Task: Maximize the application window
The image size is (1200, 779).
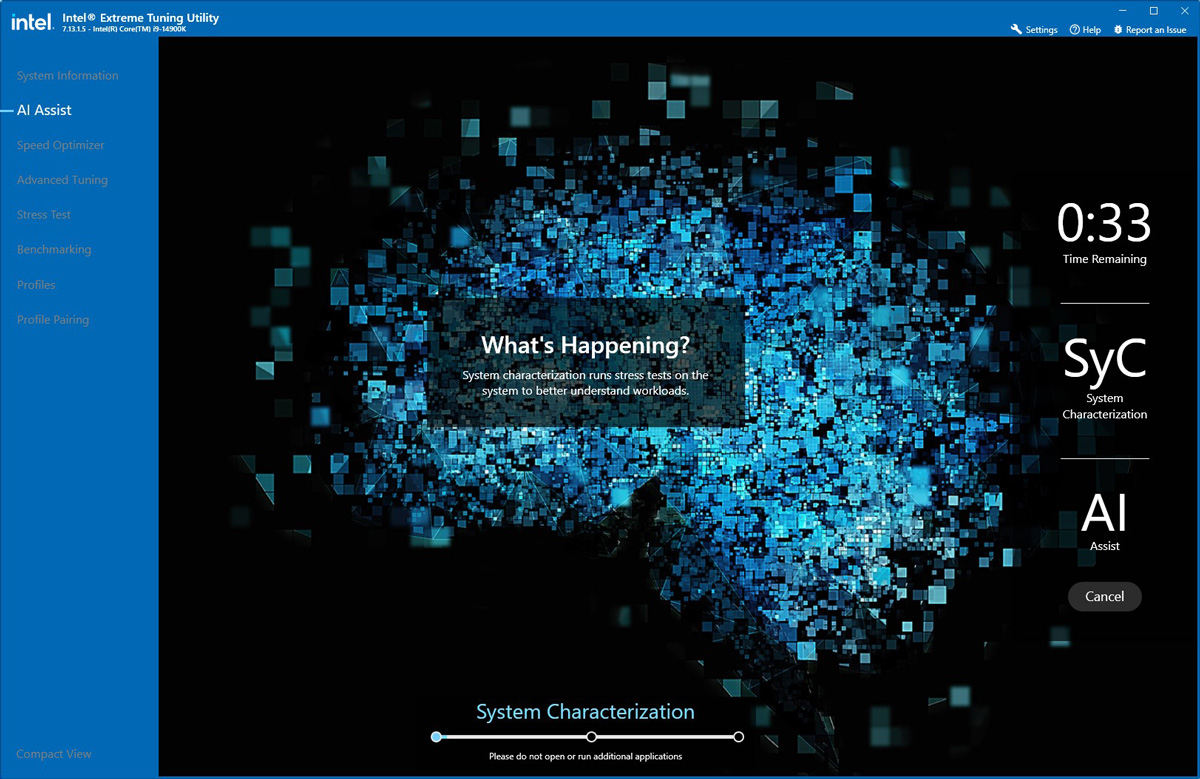Action: tap(1153, 11)
